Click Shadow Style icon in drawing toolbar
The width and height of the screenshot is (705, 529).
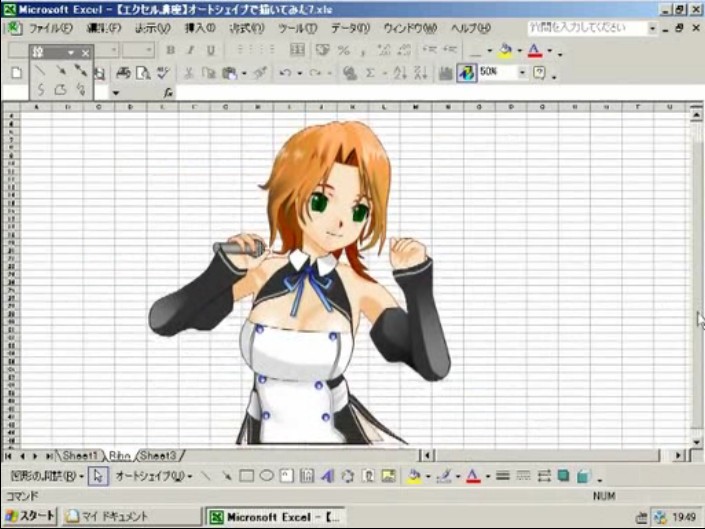(563, 476)
